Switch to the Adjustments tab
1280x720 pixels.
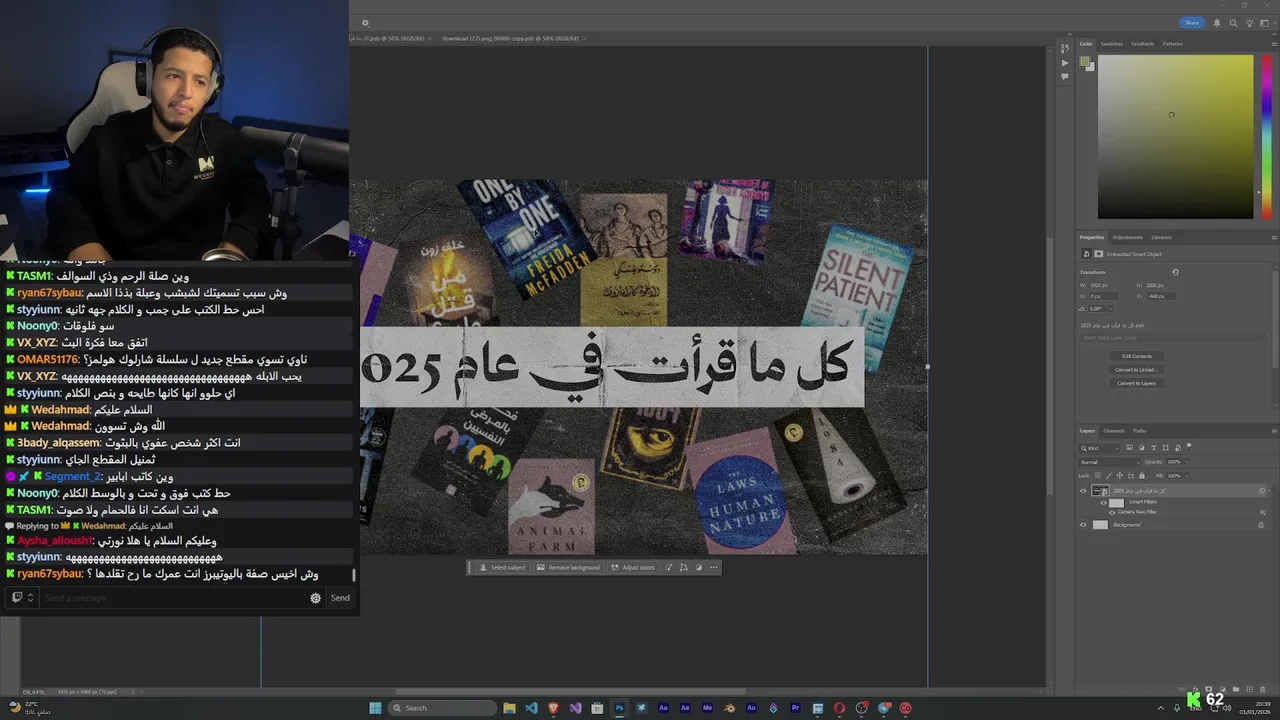point(1128,238)
